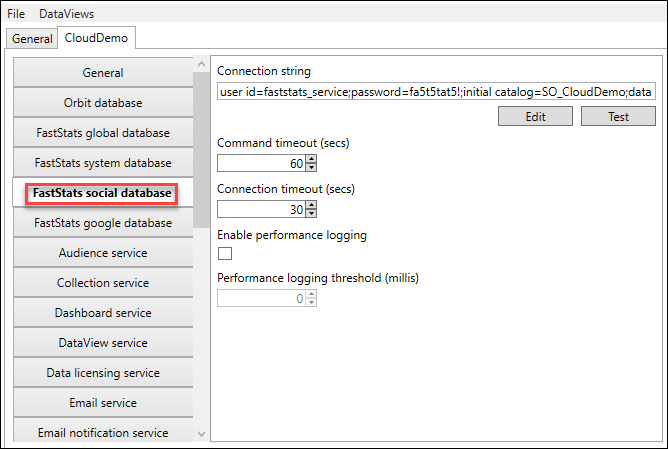
Task: Select FastStats social database section
Action: [x=102, y=193]
